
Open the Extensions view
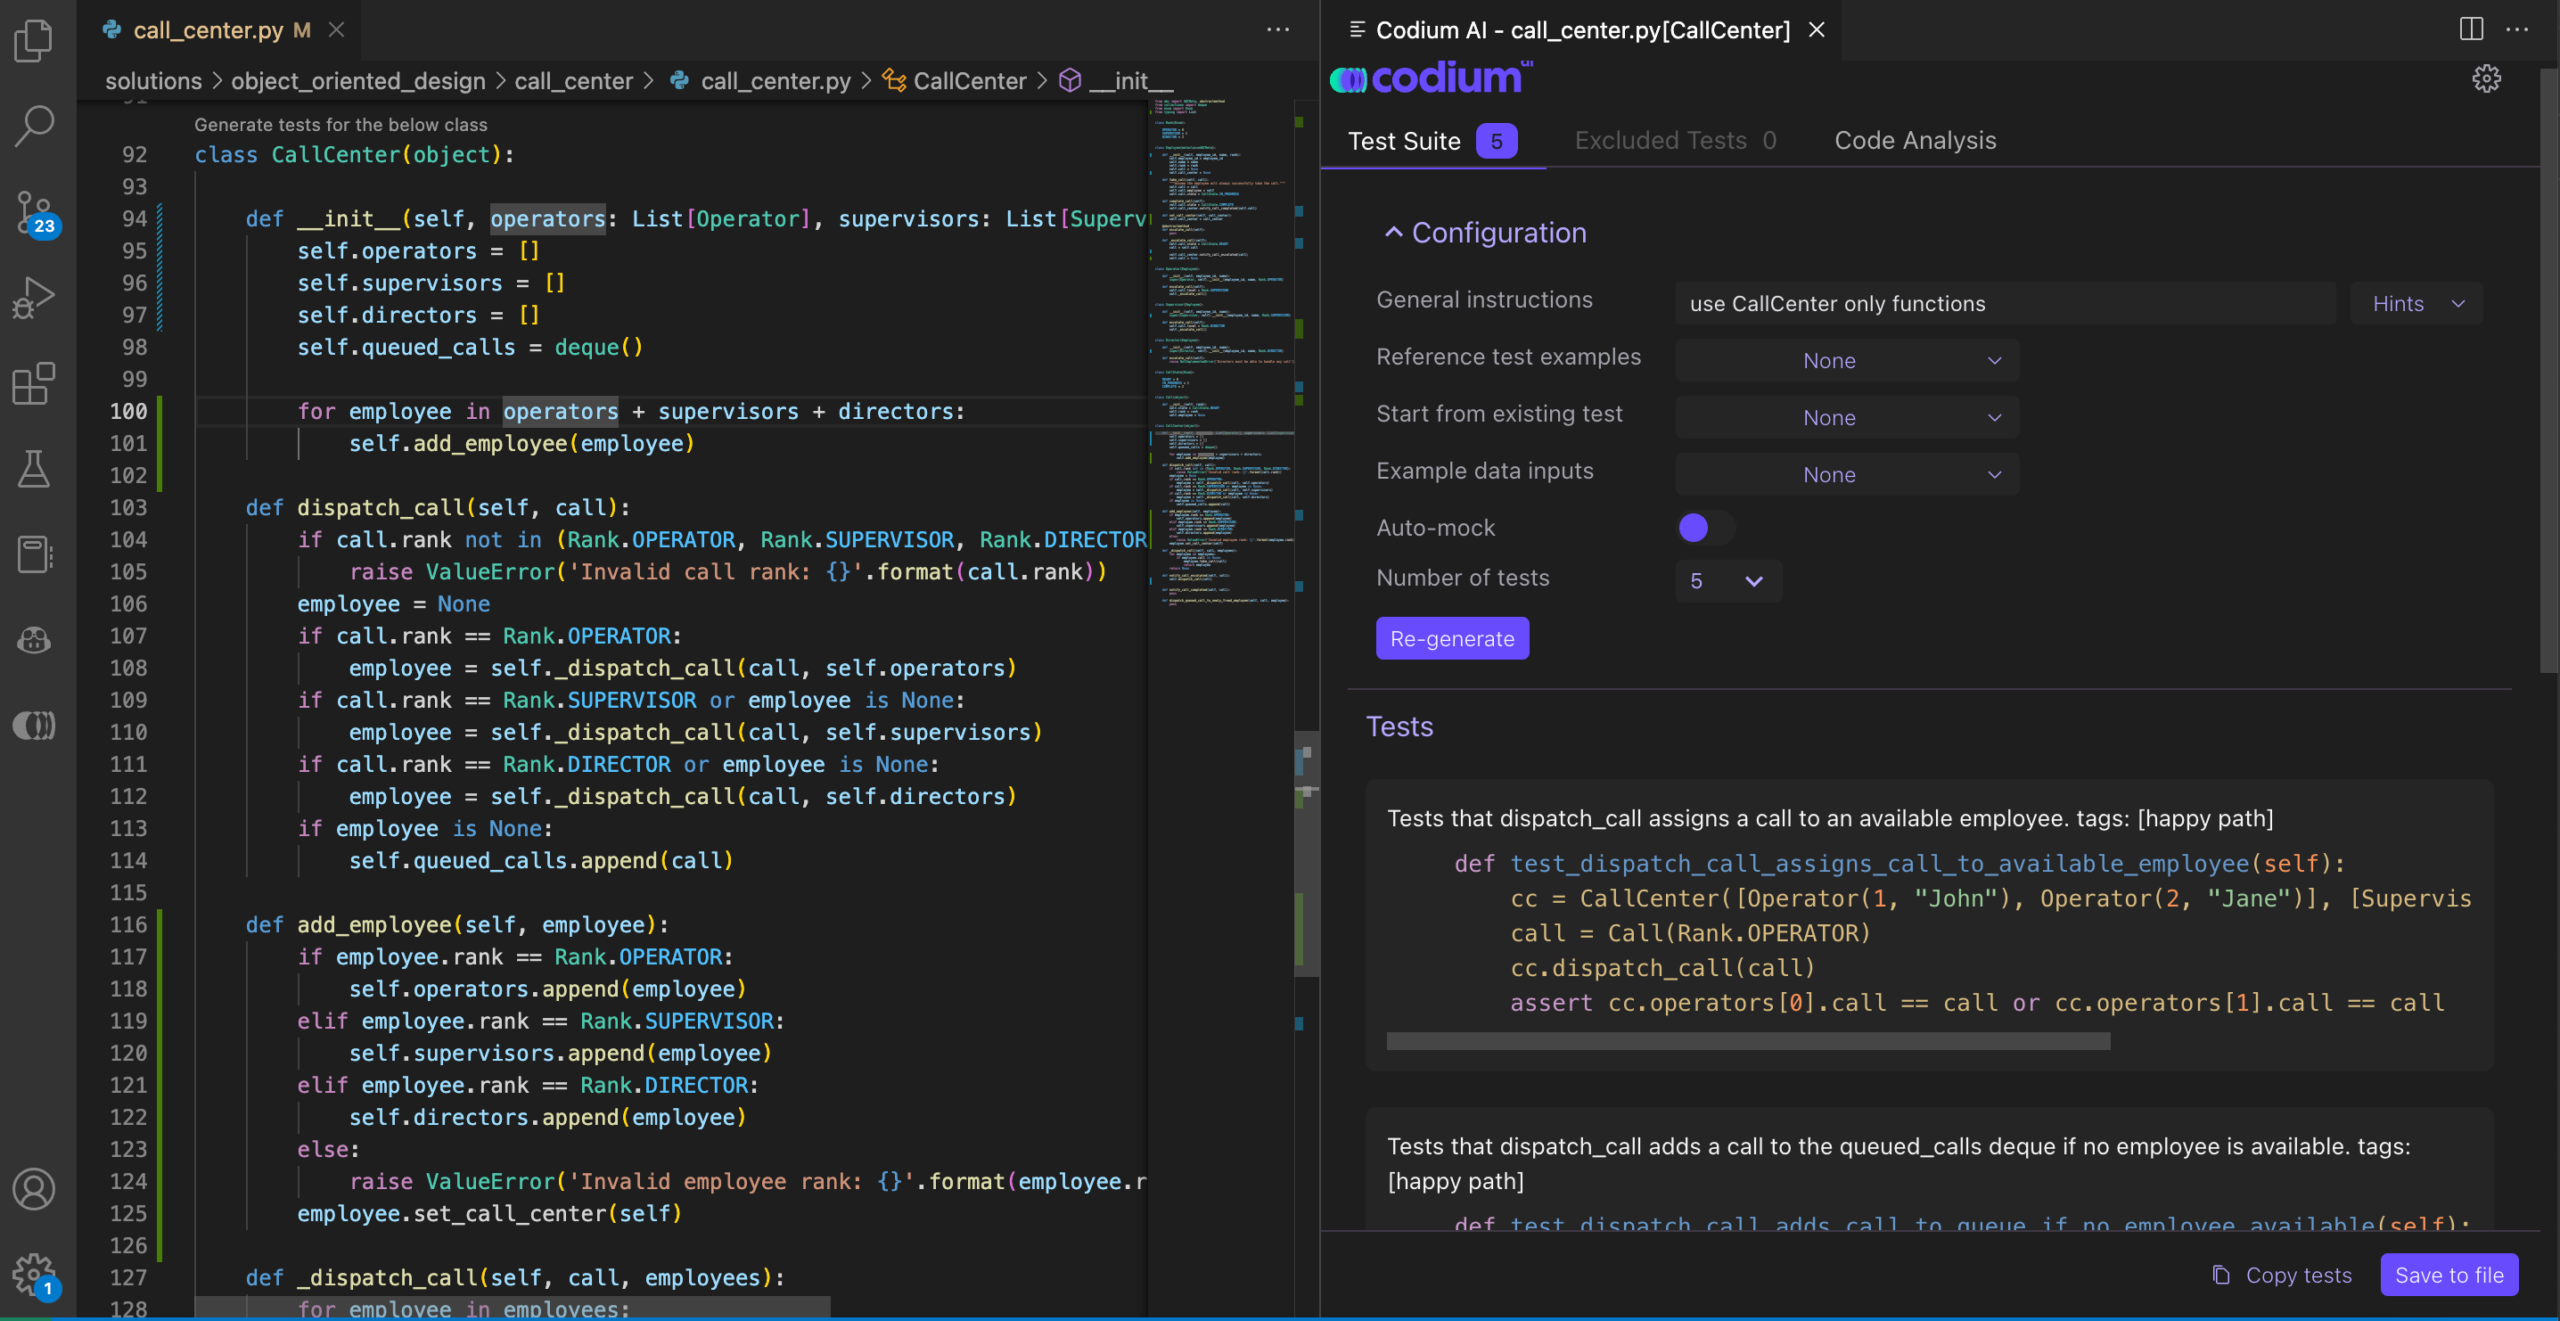click(33, 383)
